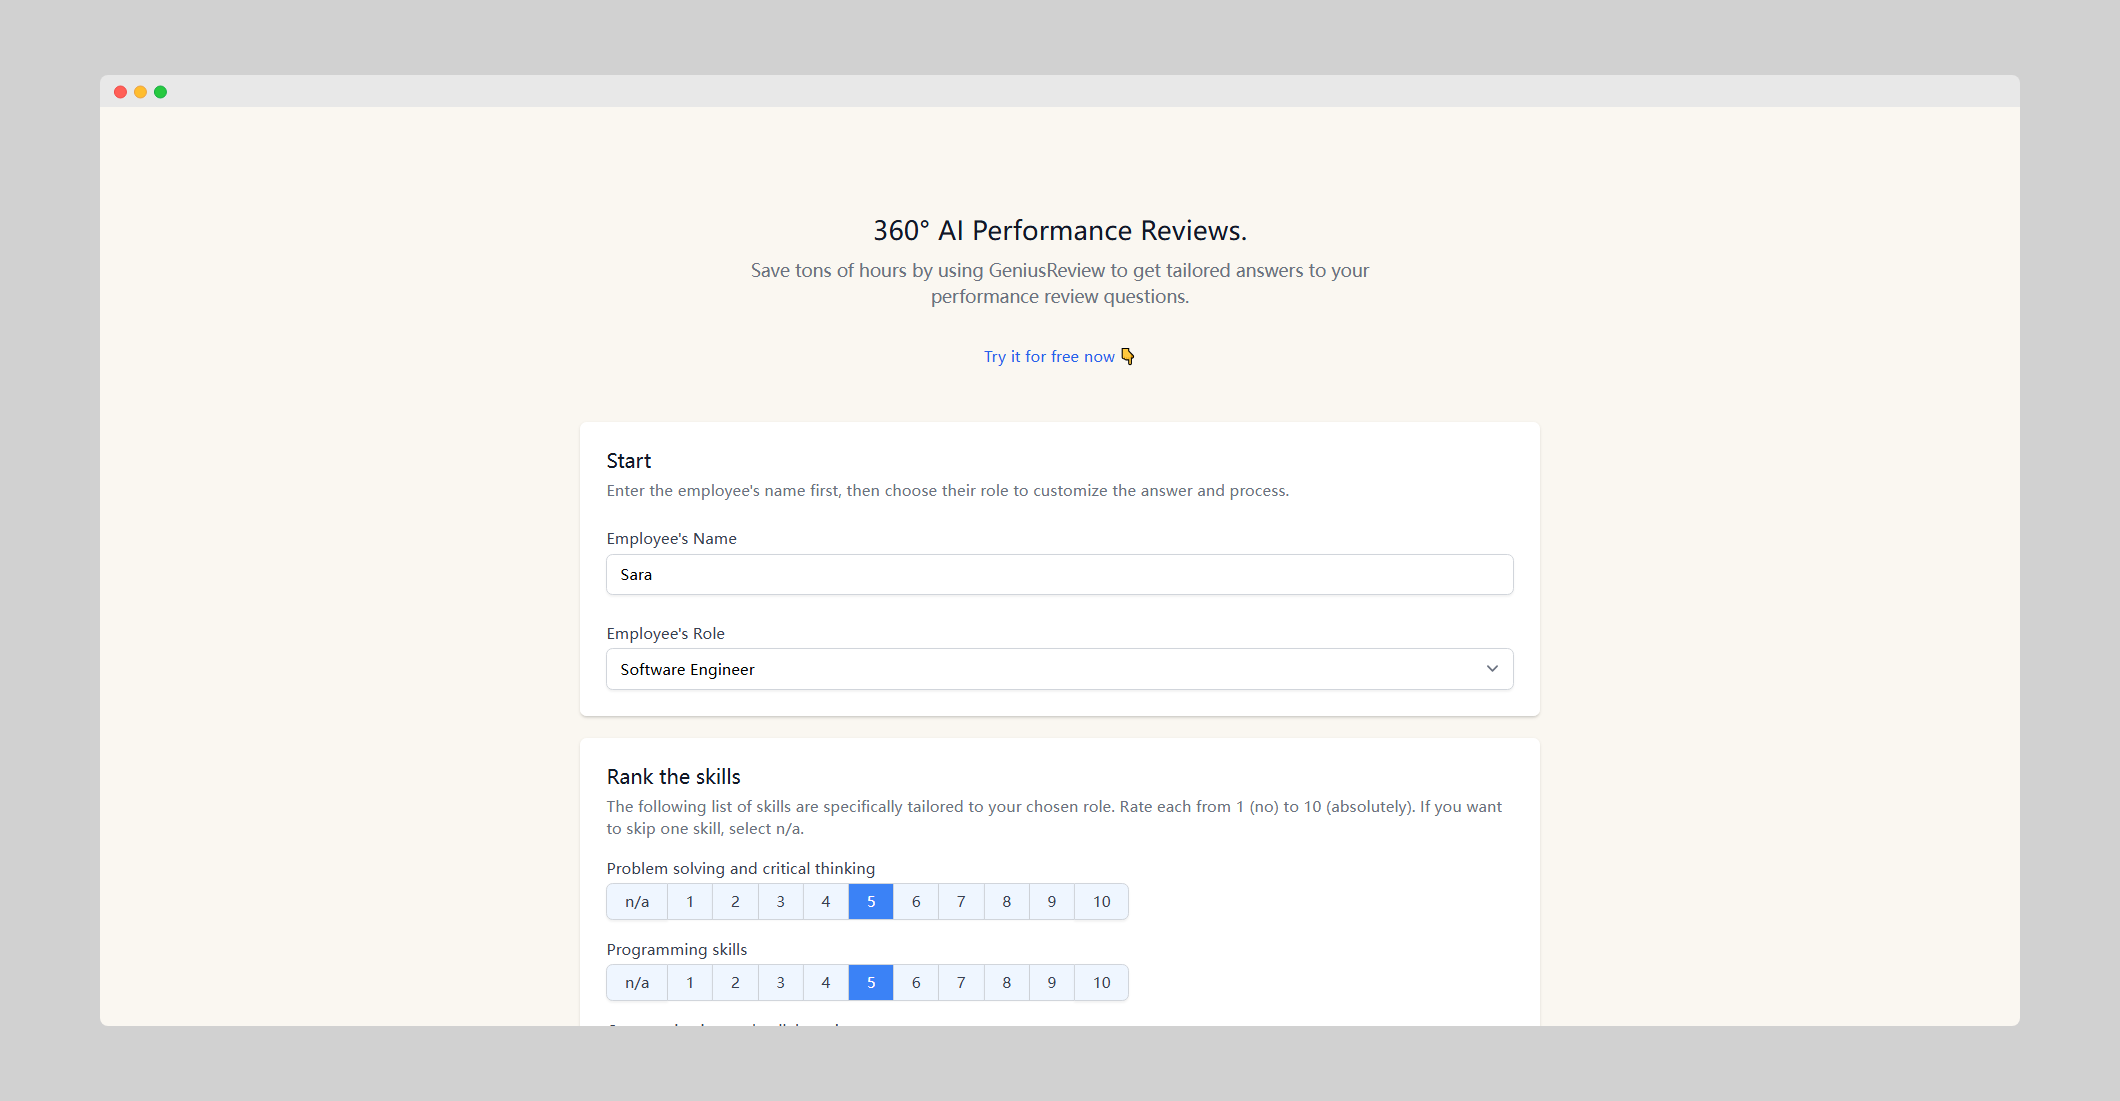Image resolution: width=2120 pixels, height=1101 pixels.
Task: Set Programming skills rating to 6
Action: pos(916,983)
